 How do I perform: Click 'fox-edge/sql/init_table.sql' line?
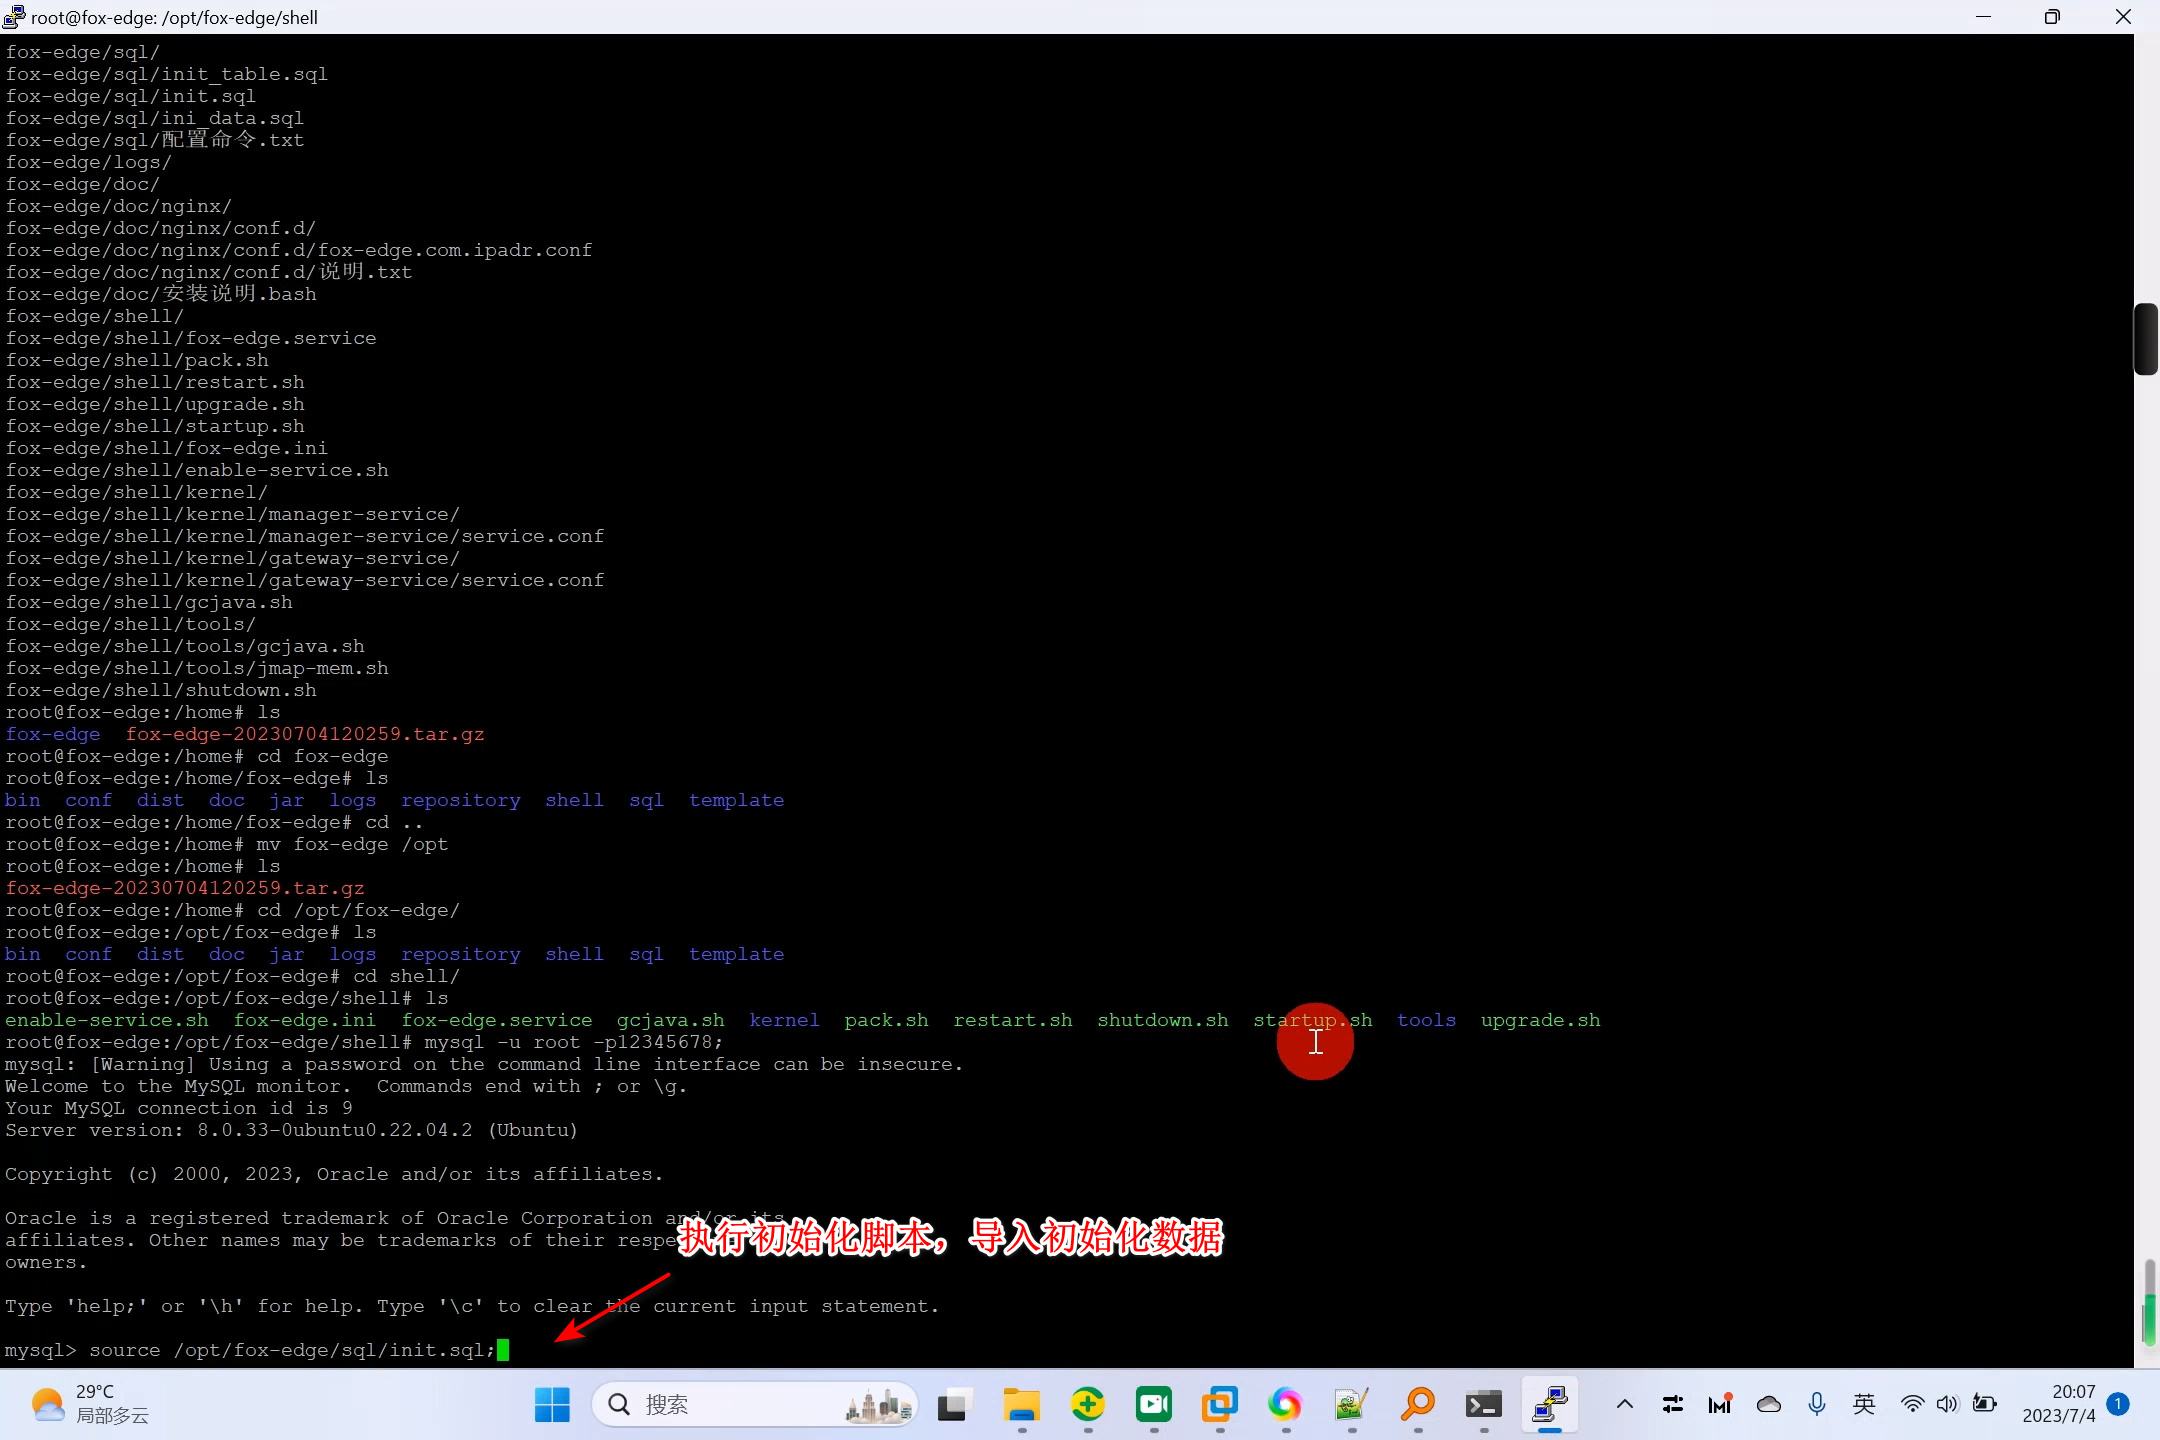(x=167, y=74)
